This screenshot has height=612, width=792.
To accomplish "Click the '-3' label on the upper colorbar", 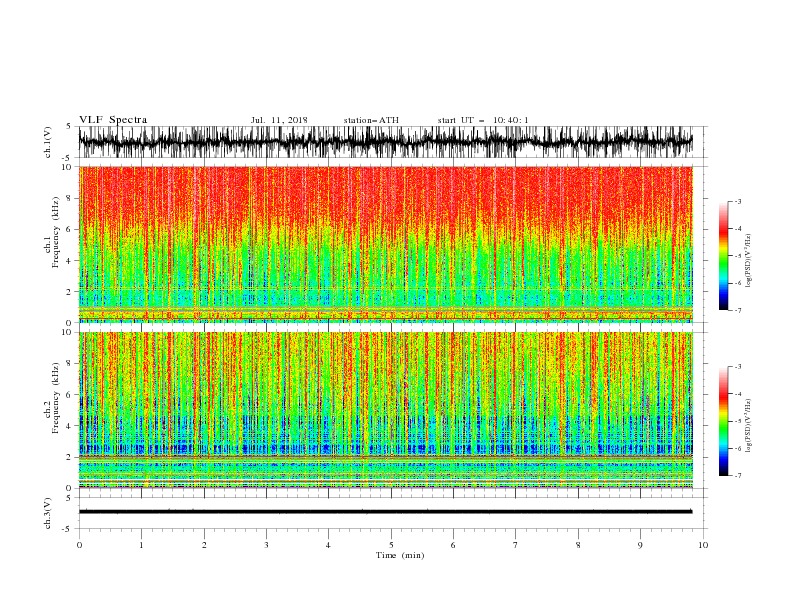I will click(737, 201).
